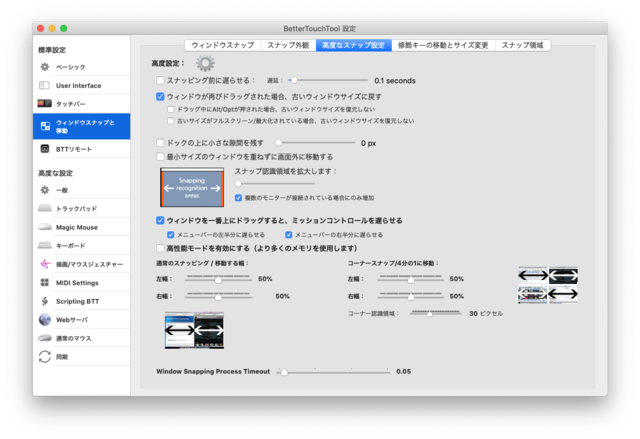
Task: Close the BetterTouchTool window
Action: [x=40, y=28]
